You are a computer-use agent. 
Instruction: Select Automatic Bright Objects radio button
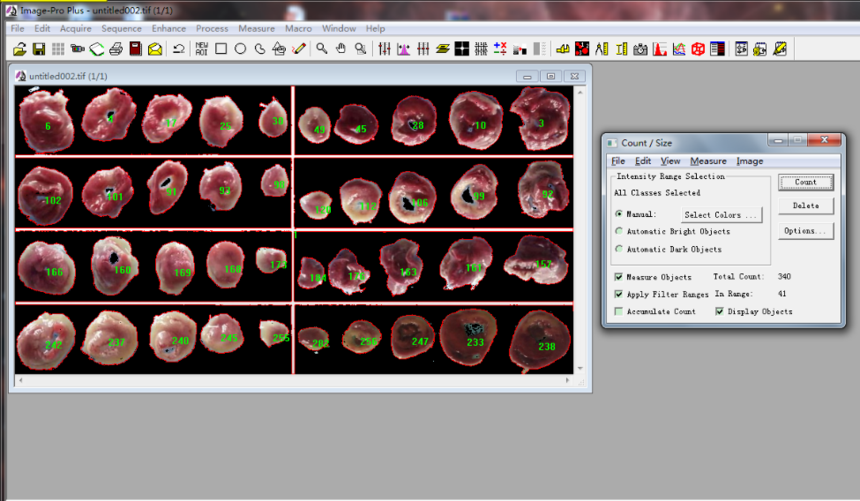coord(619,232)
